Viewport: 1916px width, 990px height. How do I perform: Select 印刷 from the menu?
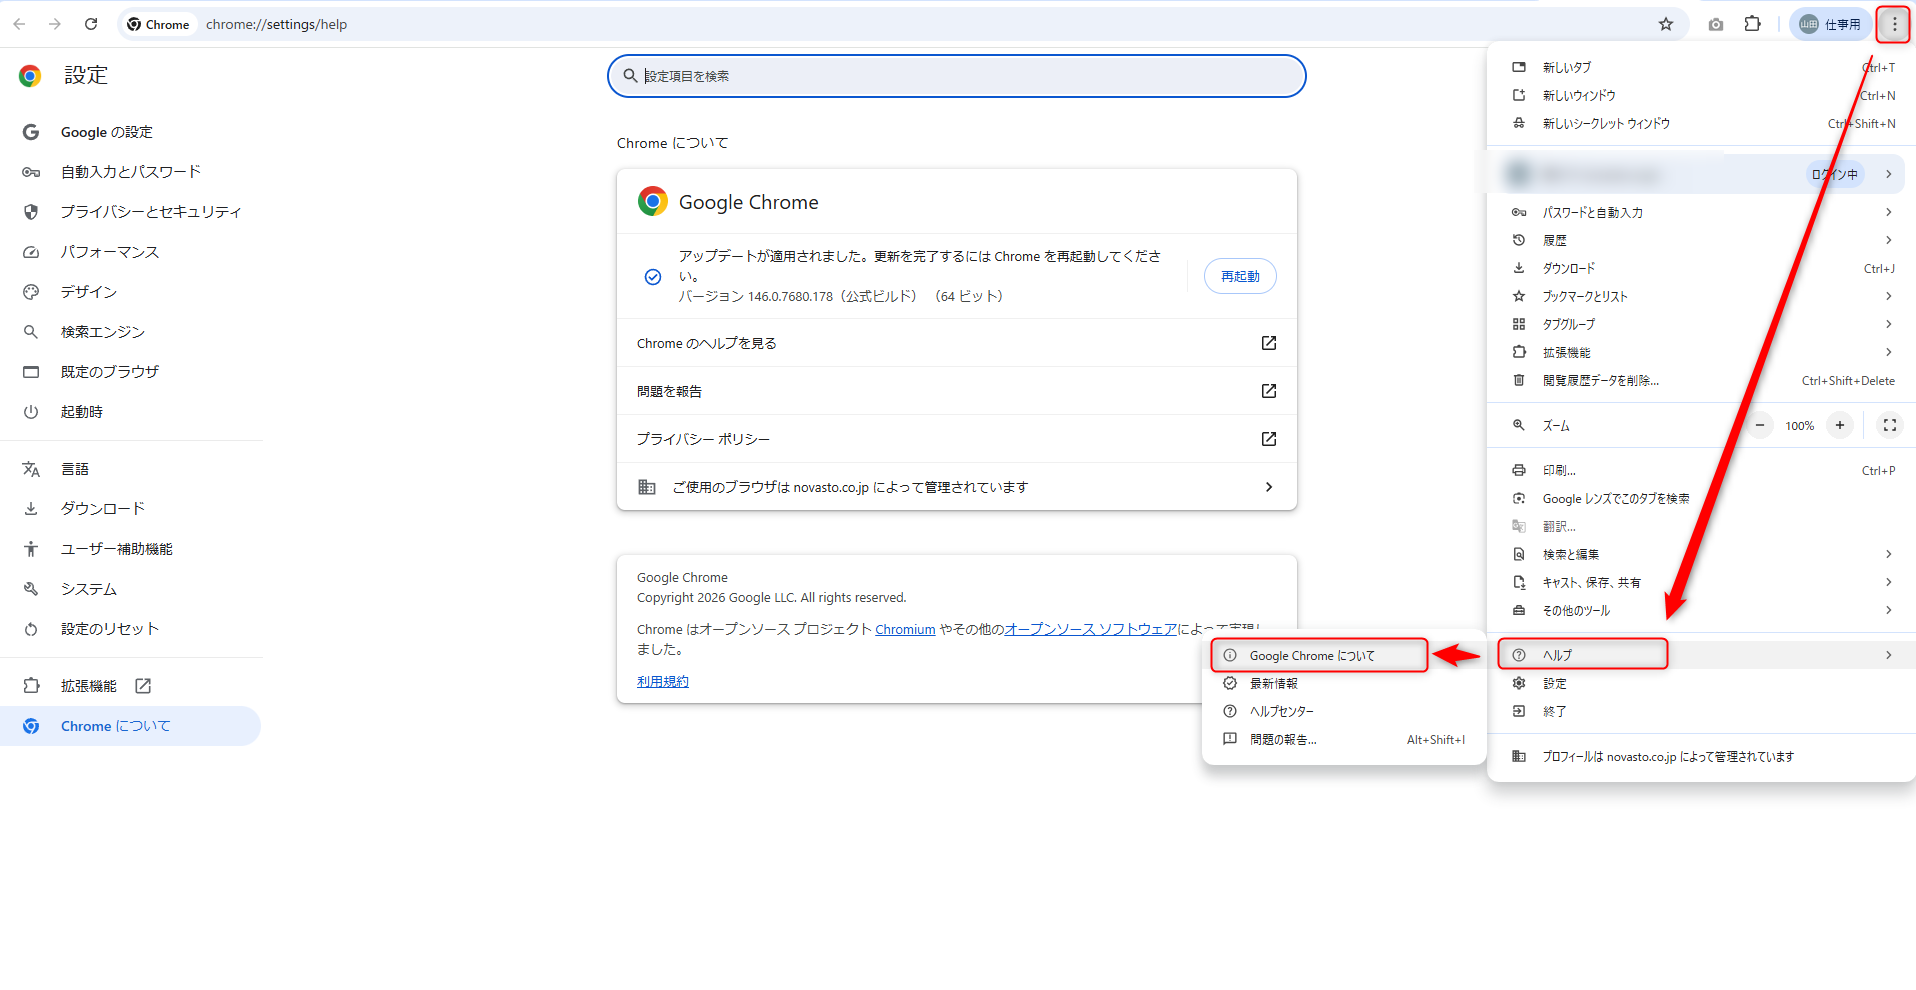(1701, 470)
